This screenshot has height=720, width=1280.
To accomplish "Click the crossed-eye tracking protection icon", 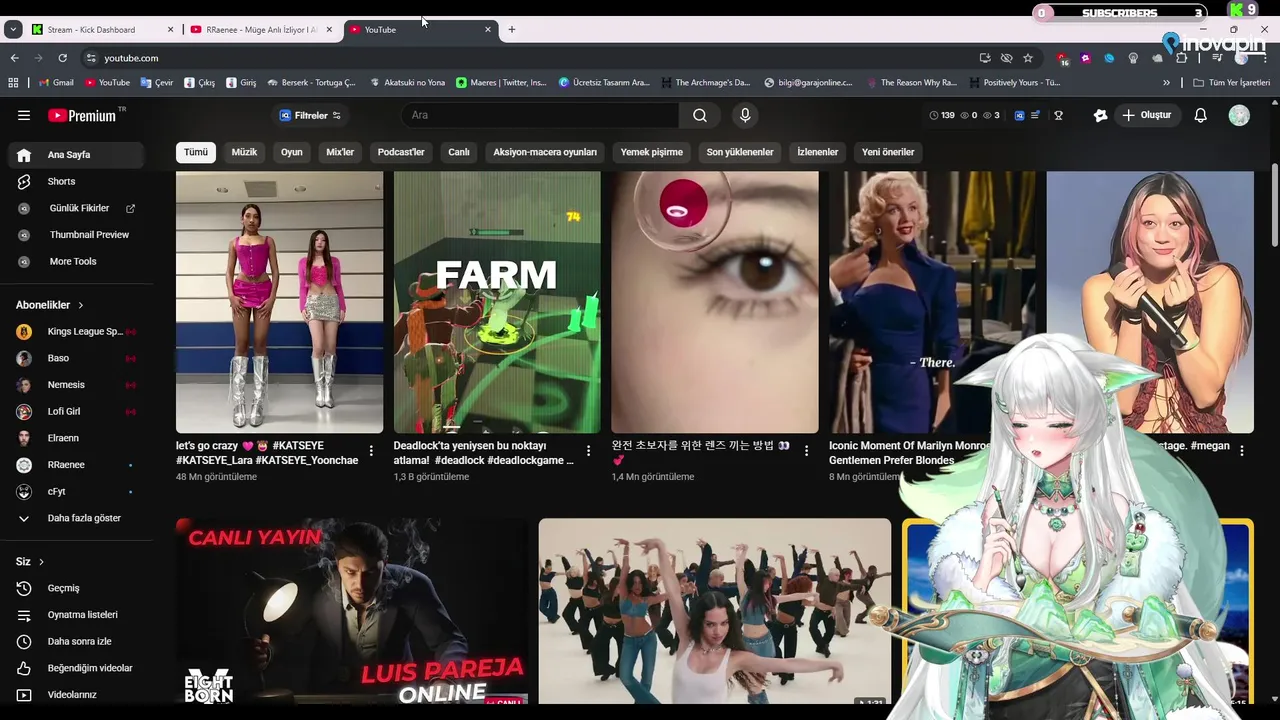I will (1006, 58).
